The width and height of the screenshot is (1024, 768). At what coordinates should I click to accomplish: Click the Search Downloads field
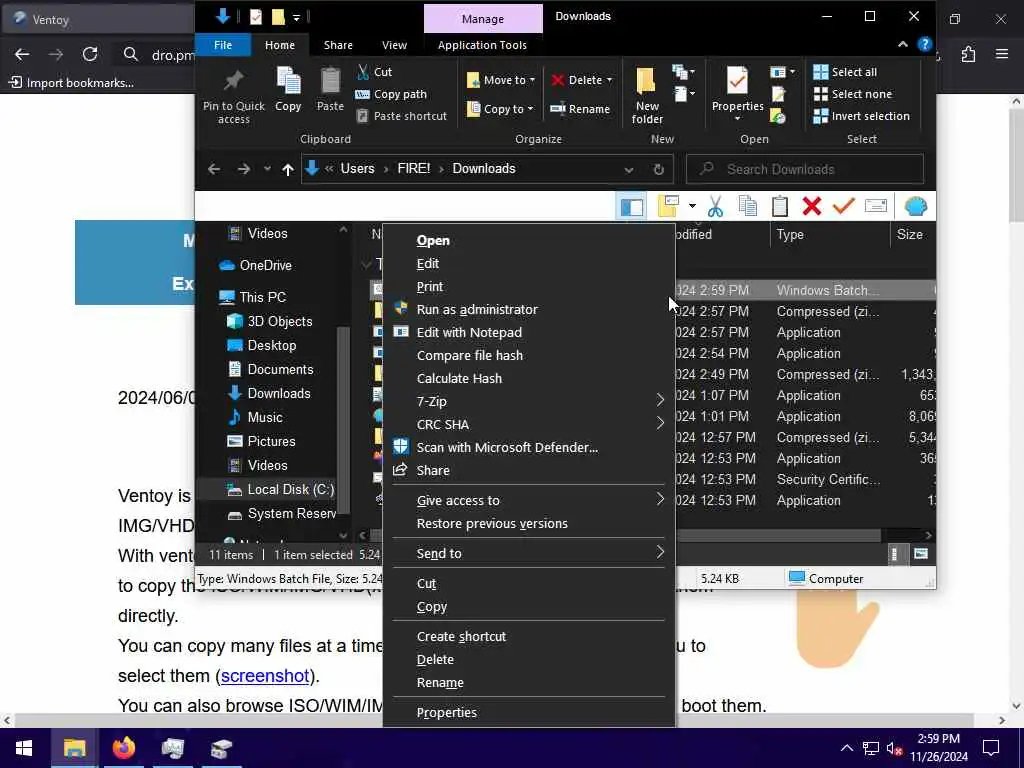click(x=805, y=169)
